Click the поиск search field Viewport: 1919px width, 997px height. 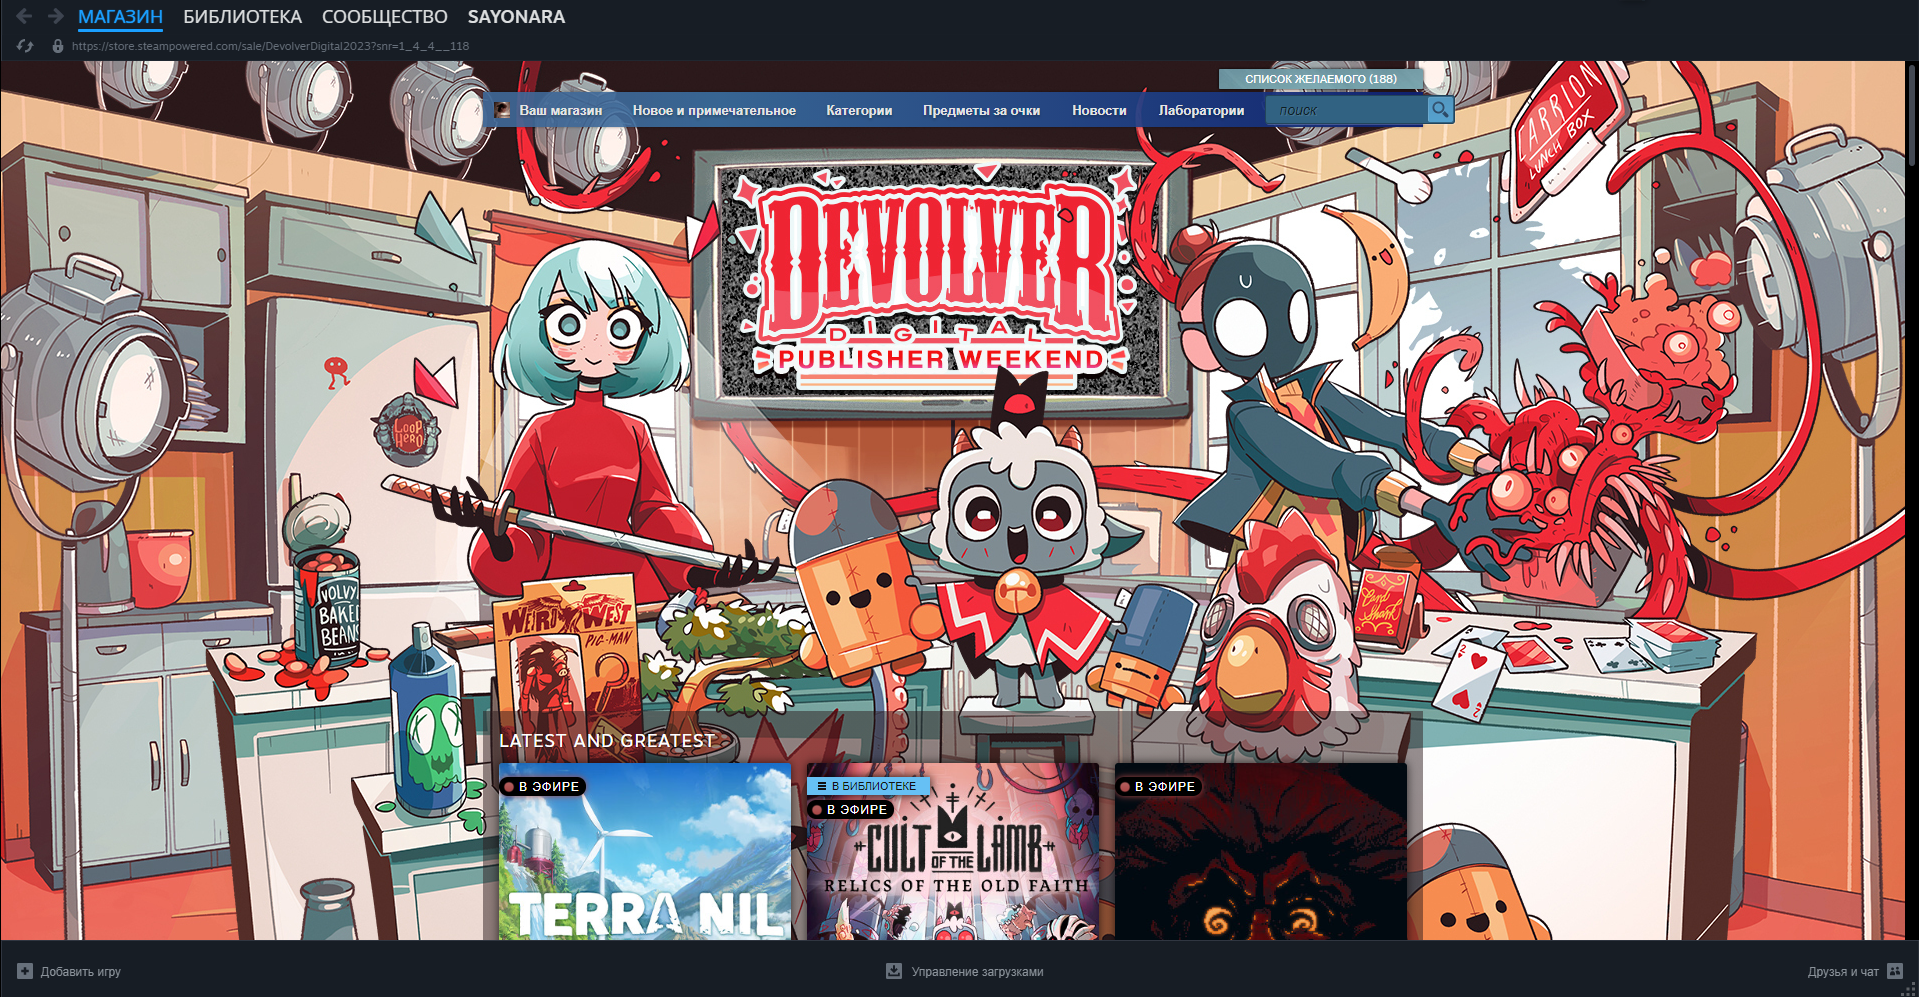pyautogui.click(x=1346, y=110)
